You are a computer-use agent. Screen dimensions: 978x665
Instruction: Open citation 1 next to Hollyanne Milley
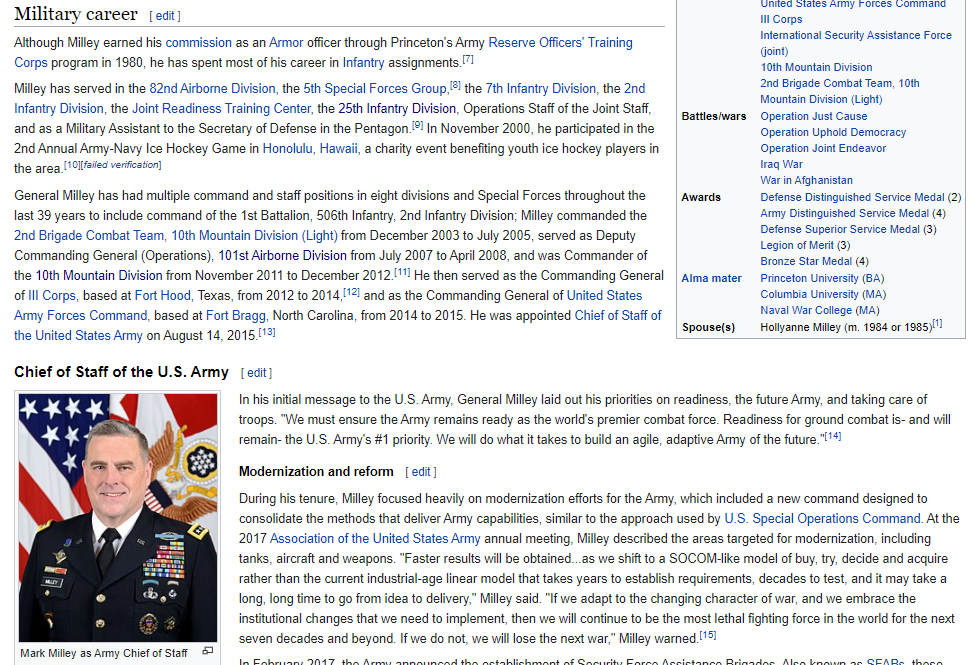pos(937,324)
